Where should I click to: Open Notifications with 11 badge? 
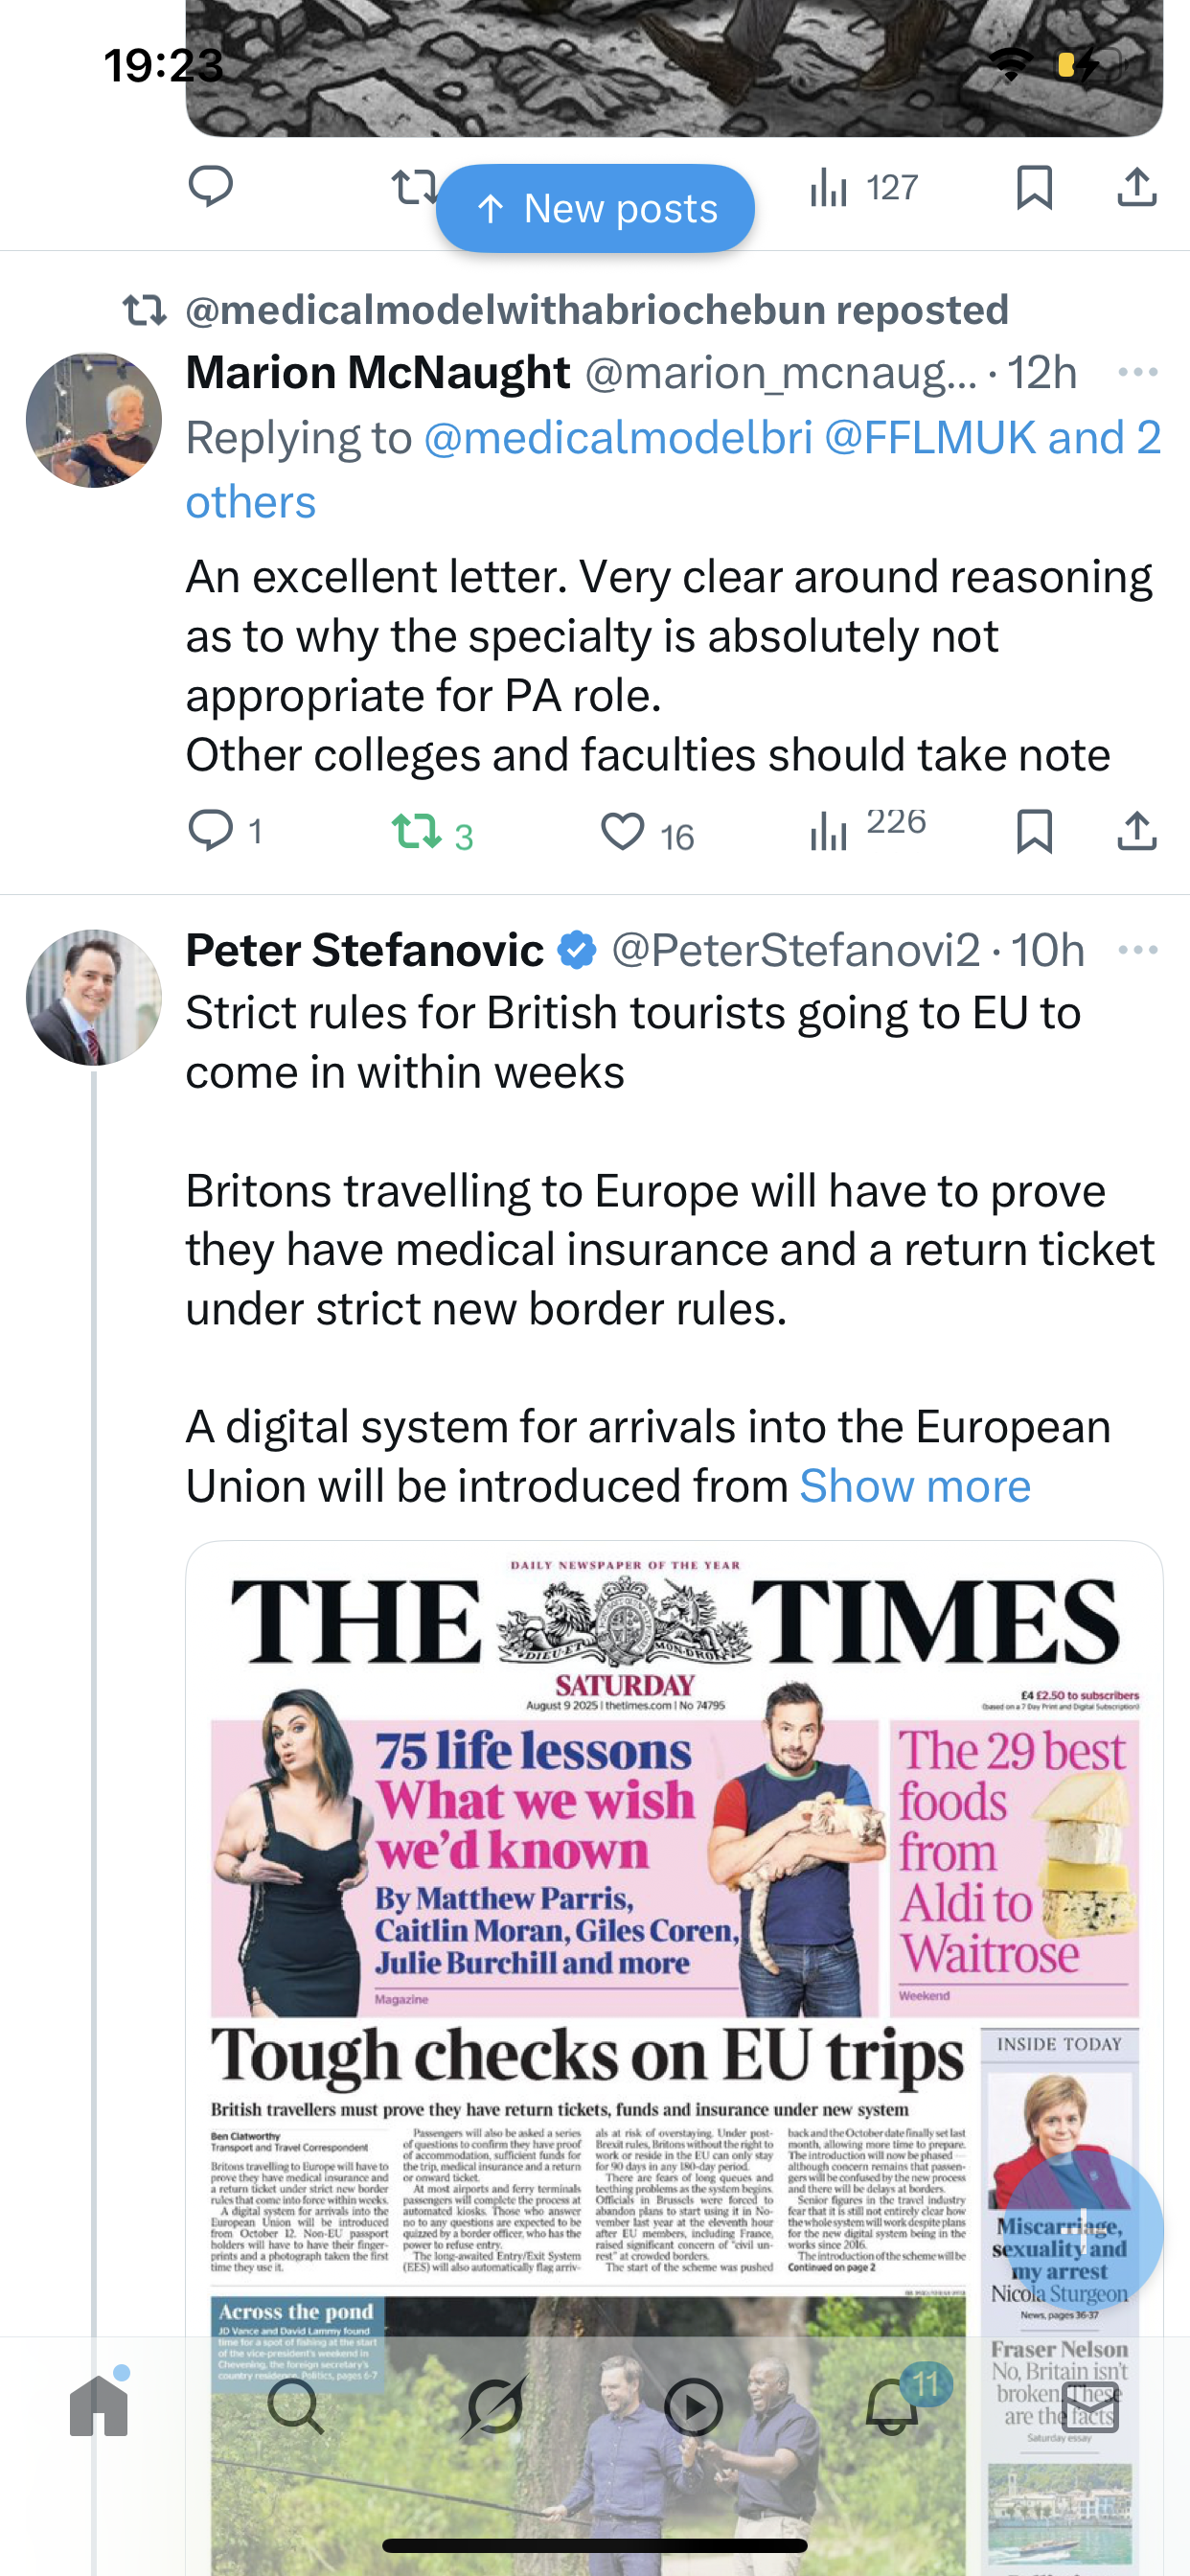pyautogui.click(x=892, y=2408)
